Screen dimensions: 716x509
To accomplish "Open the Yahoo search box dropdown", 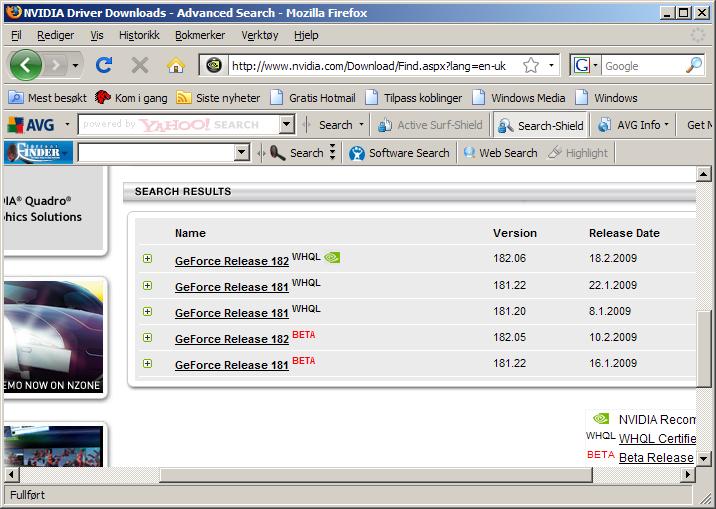I will 286,124.
